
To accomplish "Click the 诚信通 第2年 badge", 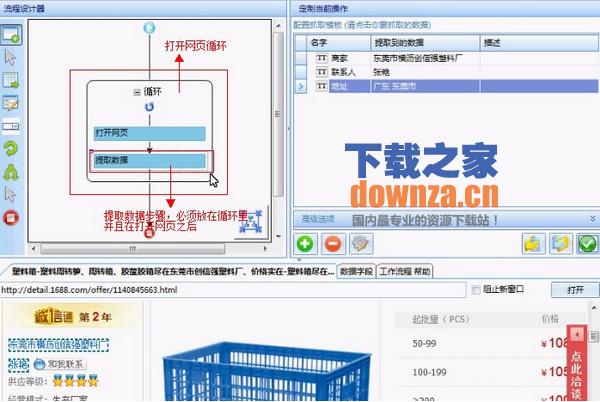I will coord(73,317).
